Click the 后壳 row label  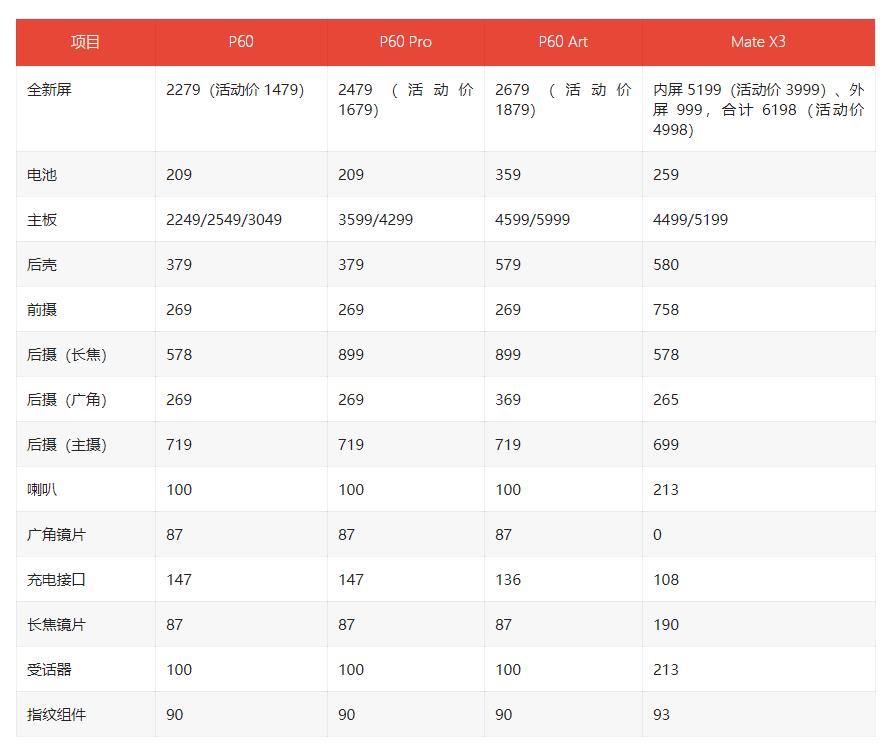click(42, 265)
